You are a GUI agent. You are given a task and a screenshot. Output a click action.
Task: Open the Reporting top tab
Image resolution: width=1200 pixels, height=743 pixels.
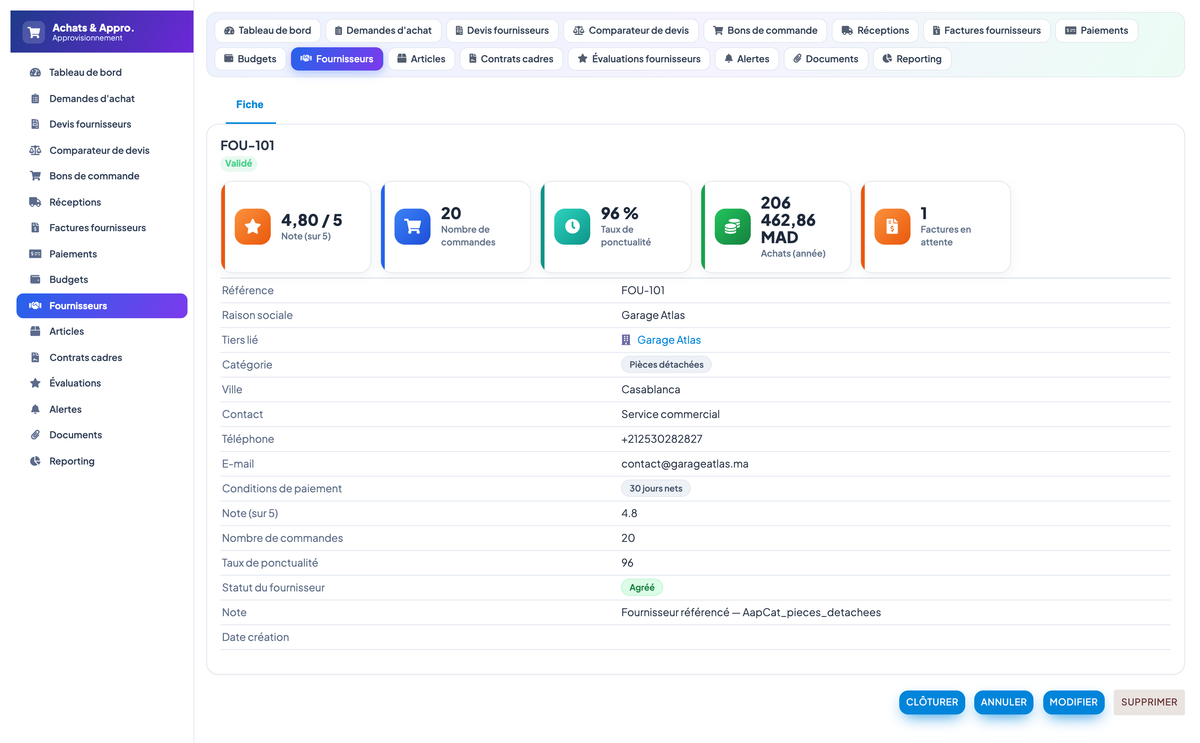912,59
